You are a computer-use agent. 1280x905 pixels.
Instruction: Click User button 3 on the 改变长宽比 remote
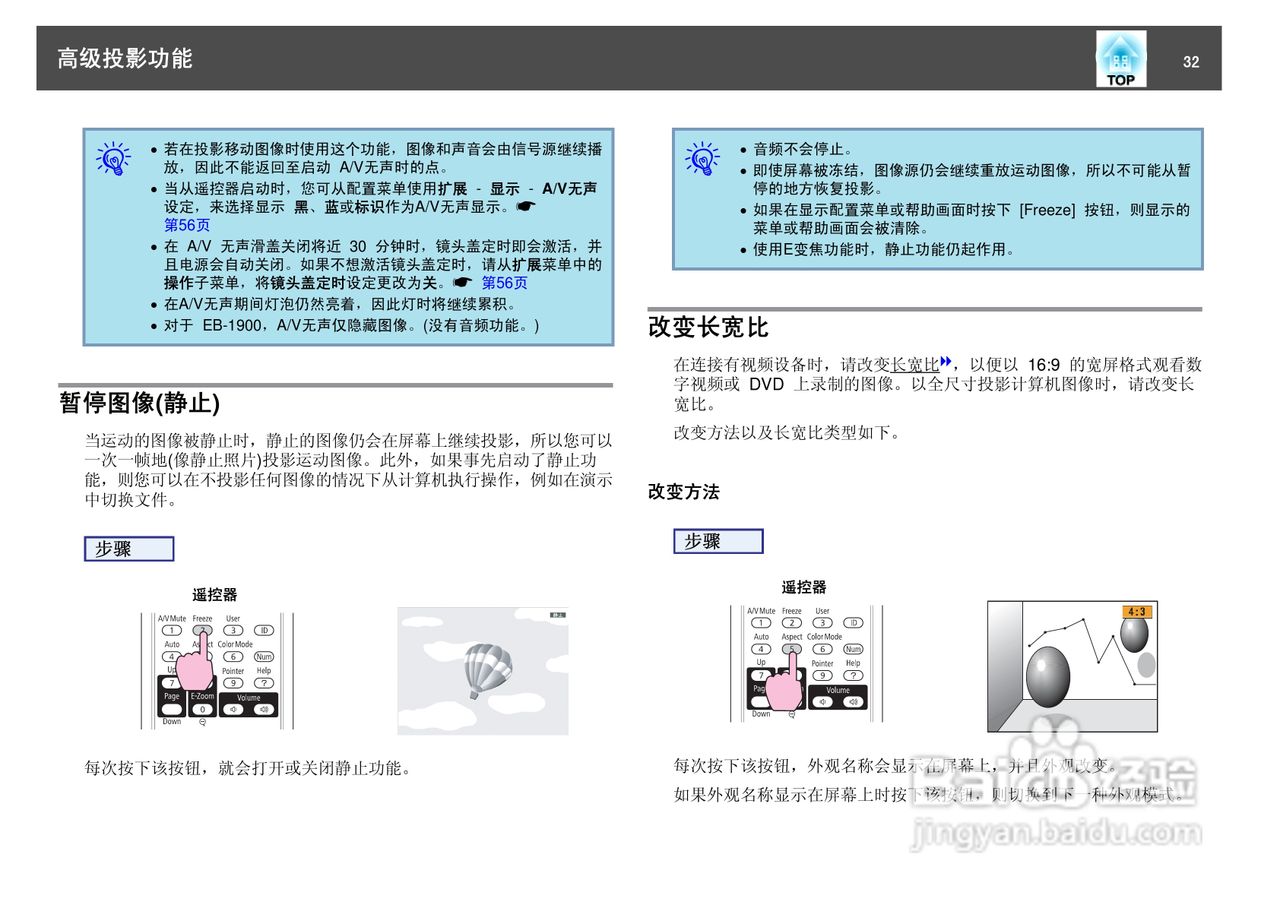click(823, 623)
